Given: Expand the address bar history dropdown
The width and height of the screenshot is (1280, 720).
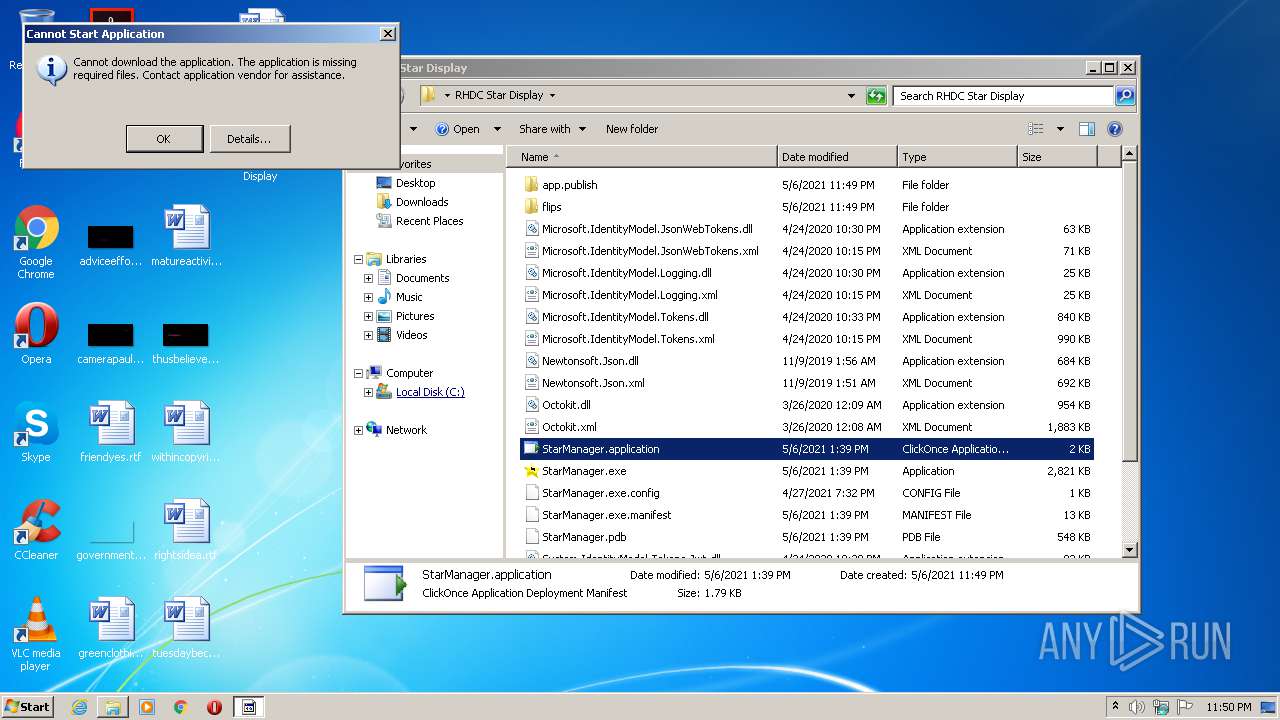Looking at the screenshot, I should (852, 96).
